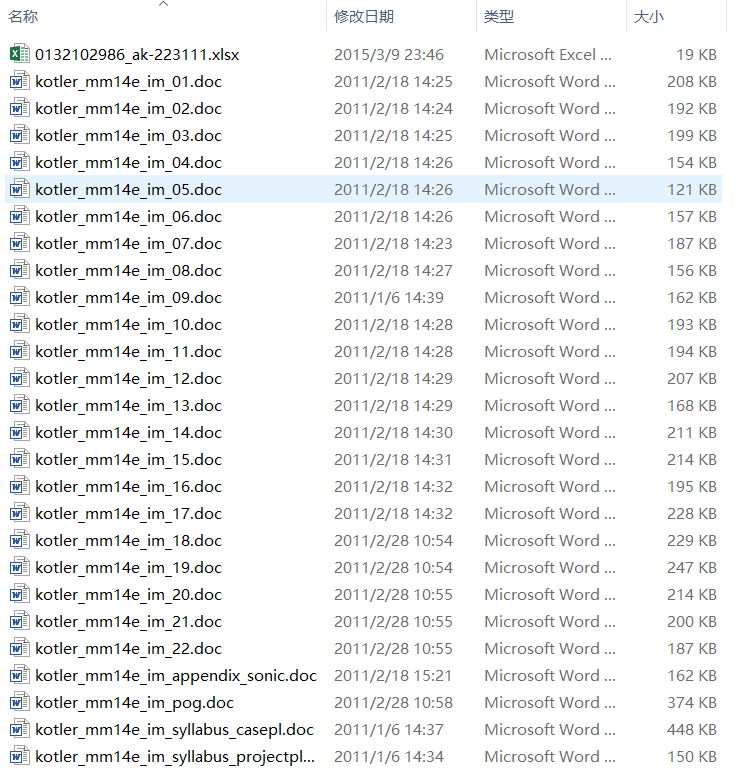Click the Word icon of kotler_mm14e_im_05.doc
This screenshot has height=781, width=751.
click(19, 188)
